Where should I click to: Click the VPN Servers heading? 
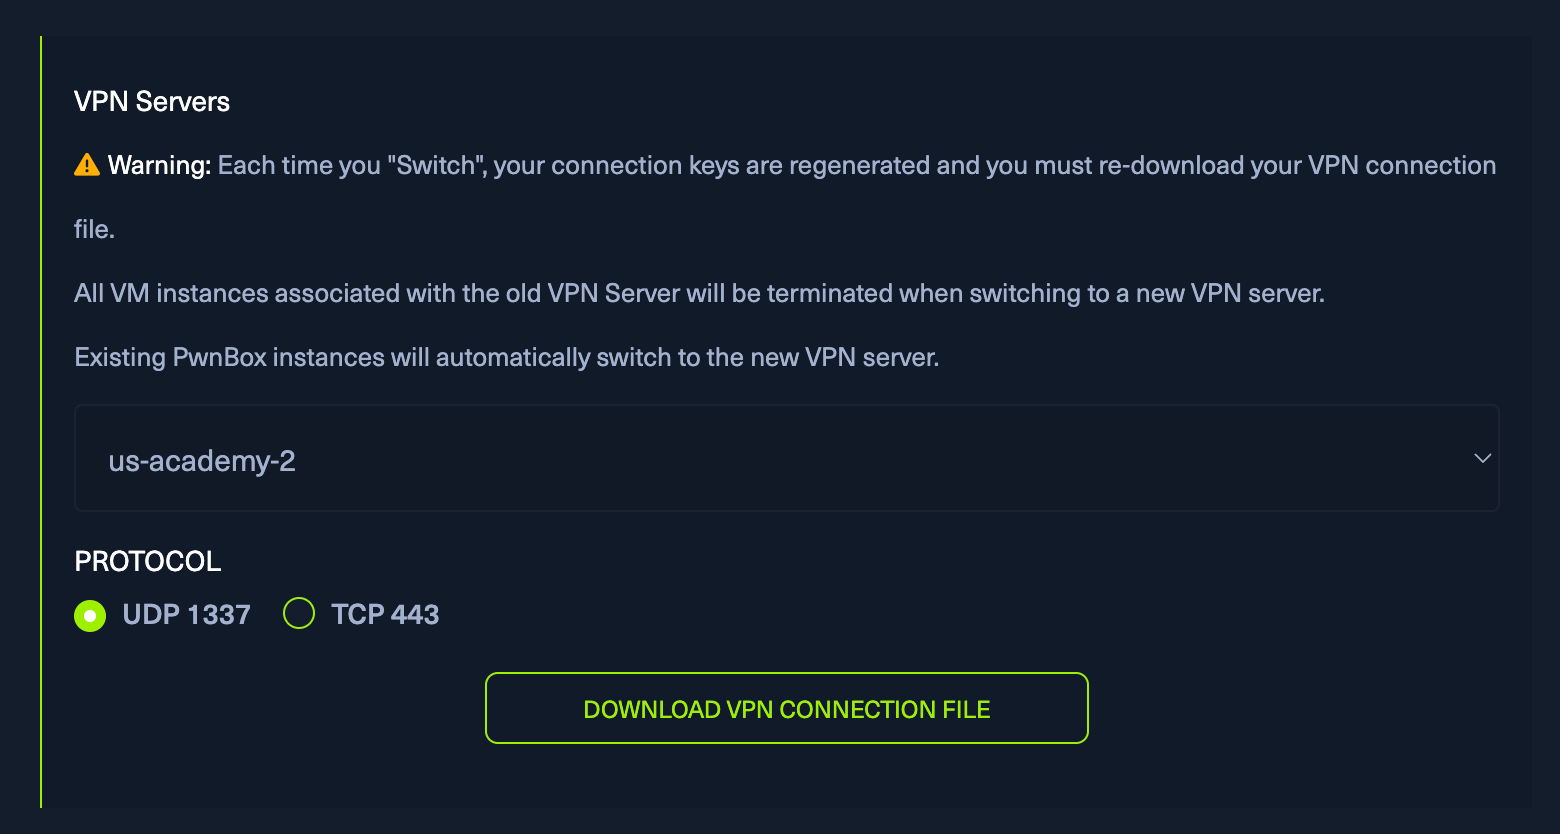tap(151, 101)
